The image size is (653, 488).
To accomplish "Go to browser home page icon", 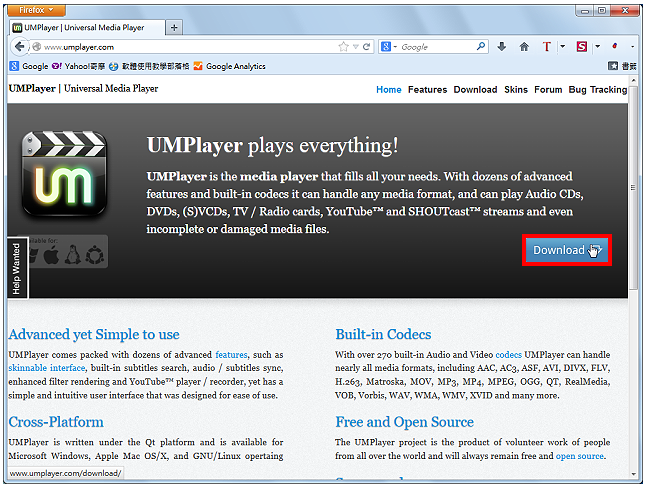I will click(524, 47).
